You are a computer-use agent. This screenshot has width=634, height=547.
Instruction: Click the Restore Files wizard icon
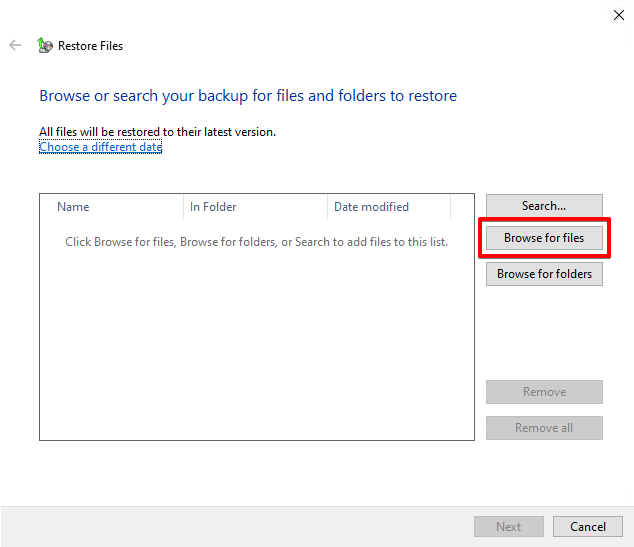45,45
